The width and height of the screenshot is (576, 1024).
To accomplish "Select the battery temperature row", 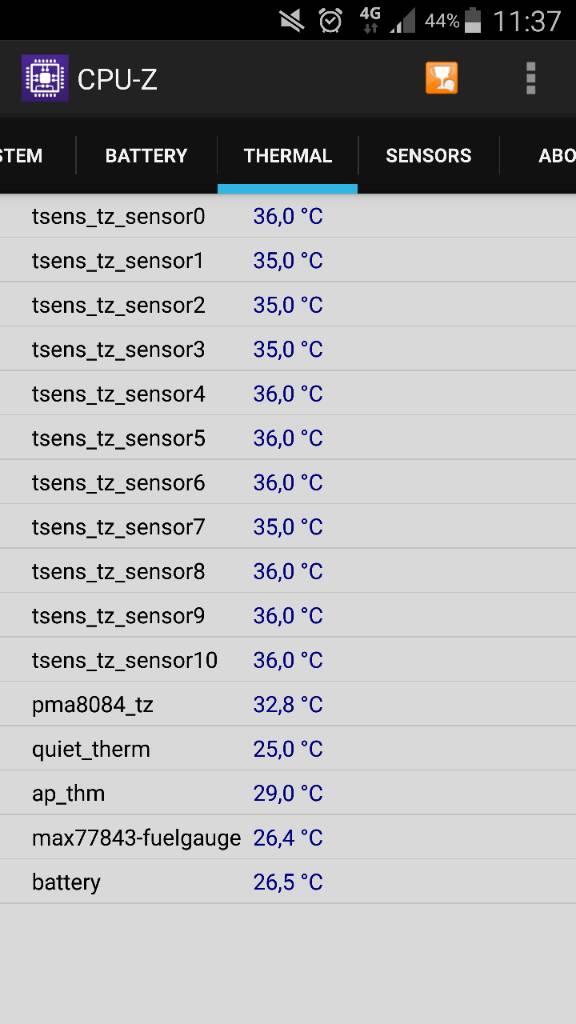I will 288,882.
